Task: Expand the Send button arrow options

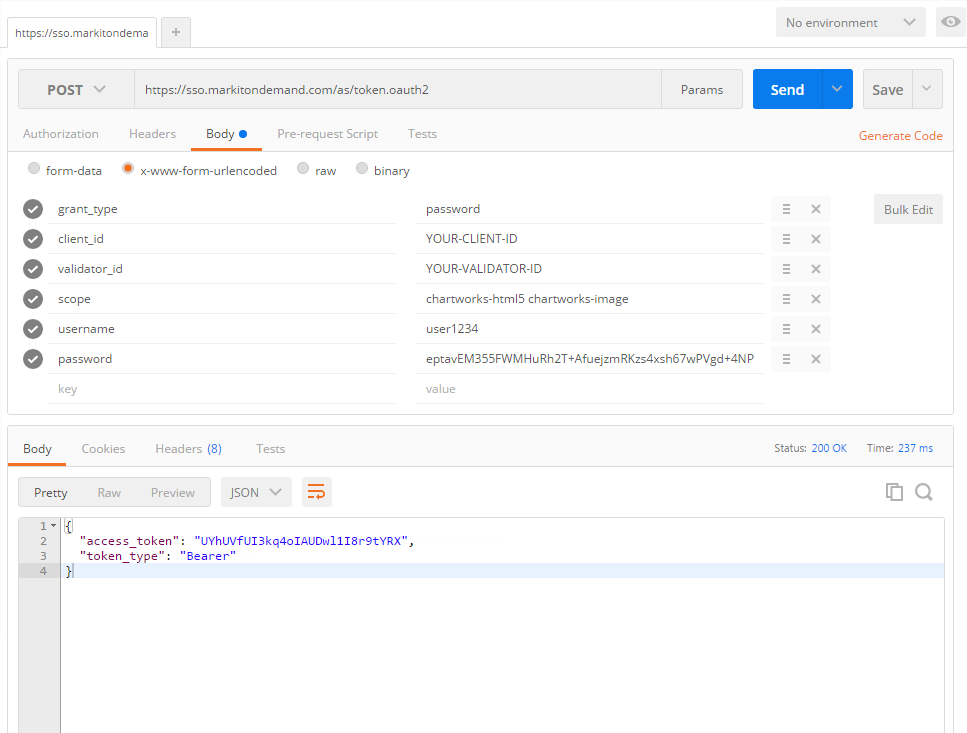Action: point(837,89)
